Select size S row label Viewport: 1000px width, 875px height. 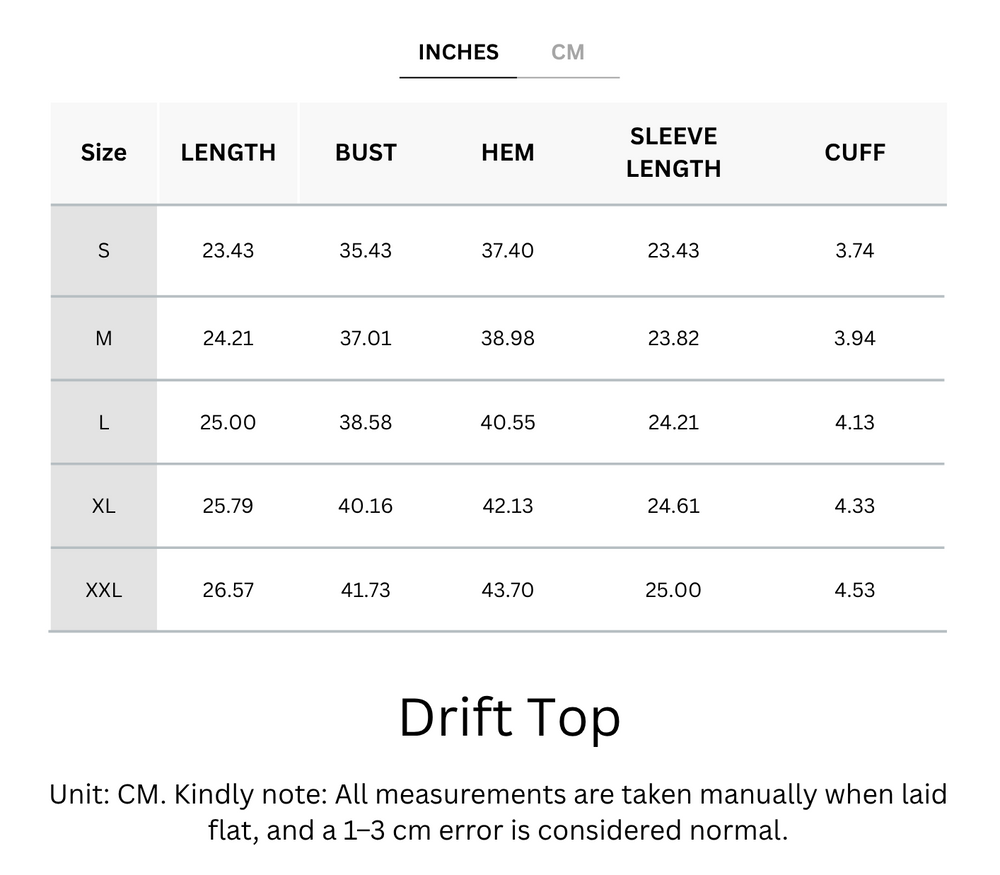coord(103,251)
